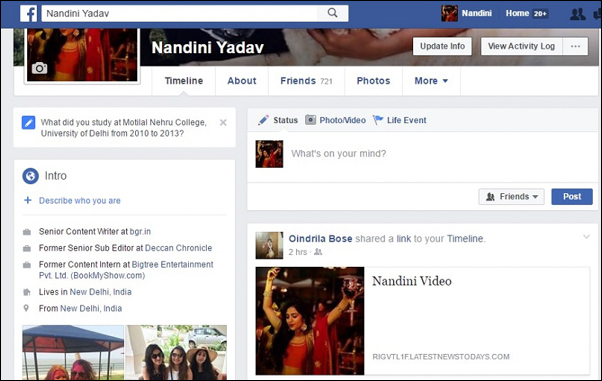
Task: Click the location pin icon next to From
Action: 26,308
